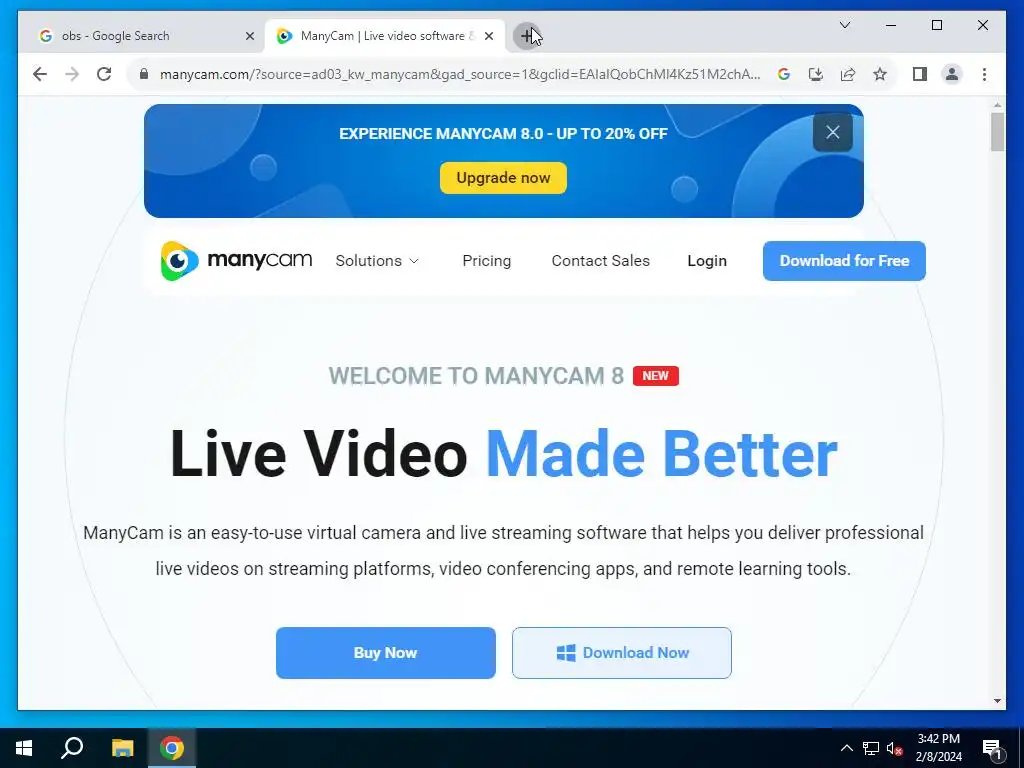The image size is (1024, 768).
Task: Open a new tab with plus button
Action: (526, 36)
